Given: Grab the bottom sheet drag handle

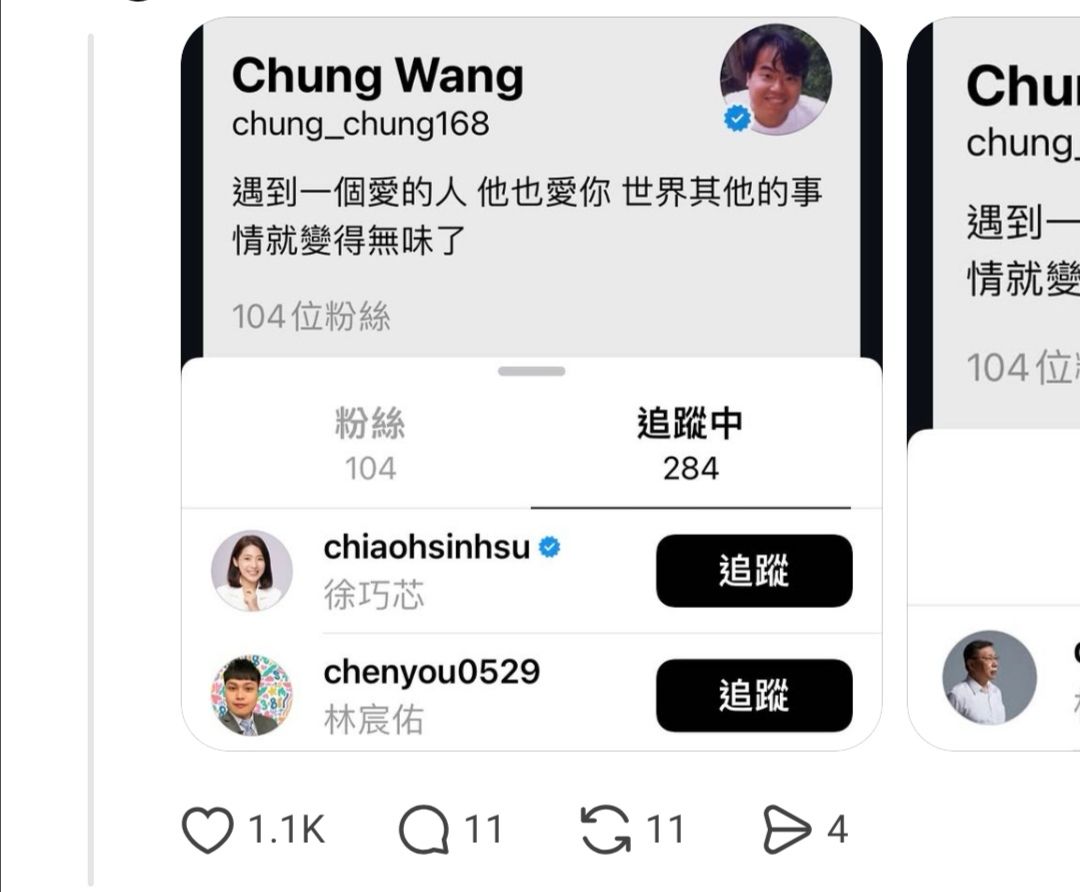Looking at the screenshot, I should pos(532,371).
